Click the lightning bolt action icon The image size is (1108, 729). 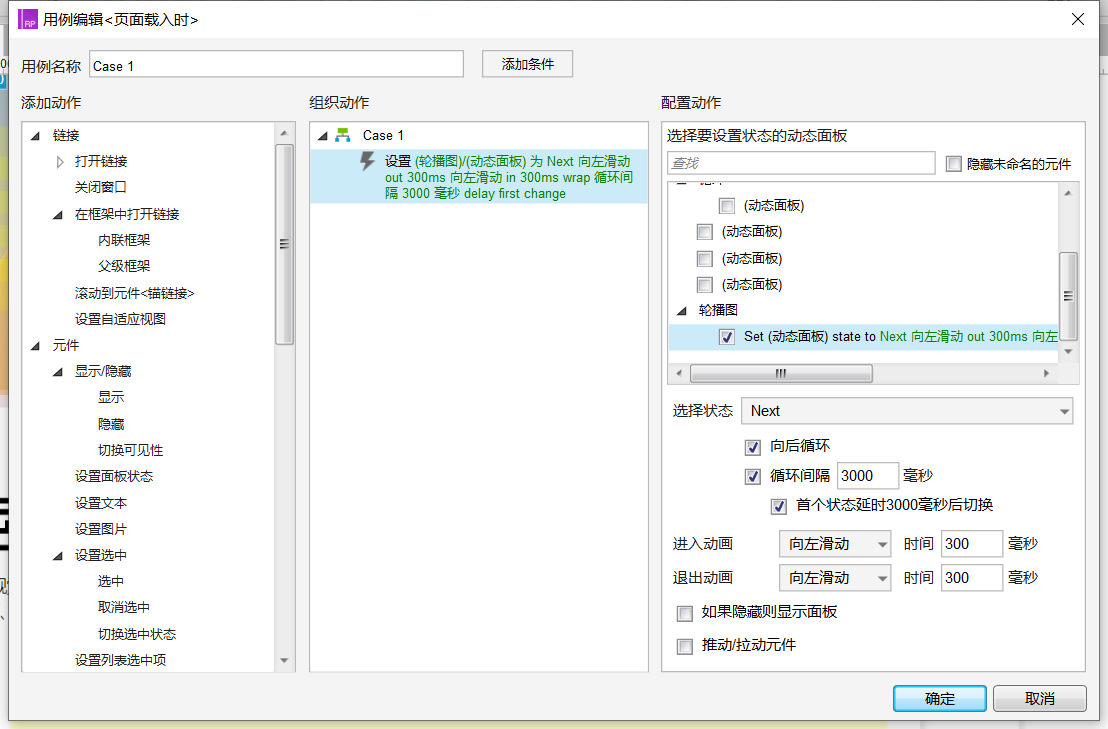point(367,162)
